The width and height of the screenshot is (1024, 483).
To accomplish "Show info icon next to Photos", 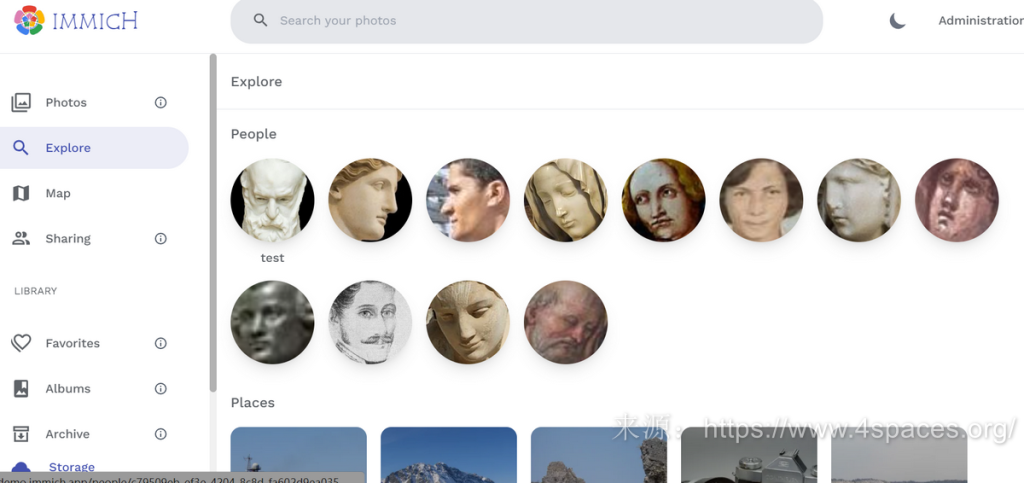I will point(161,102).
